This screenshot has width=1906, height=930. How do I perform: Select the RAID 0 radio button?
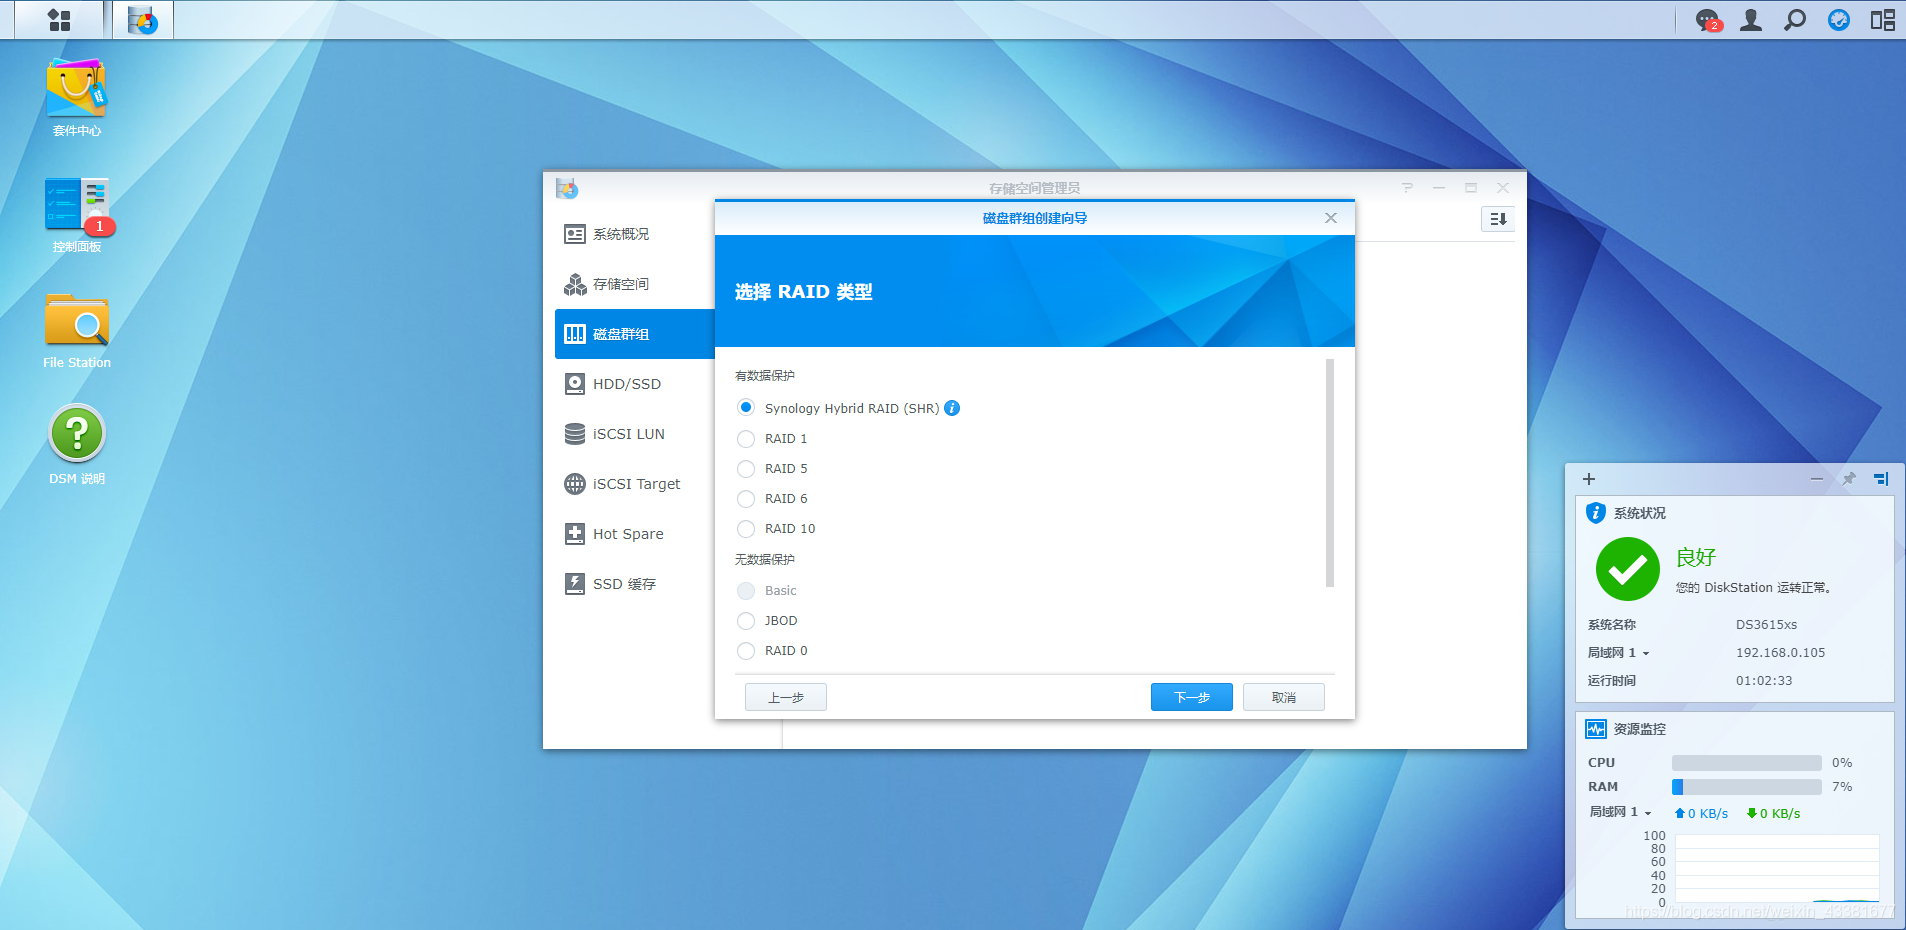[x=746, y=650]
